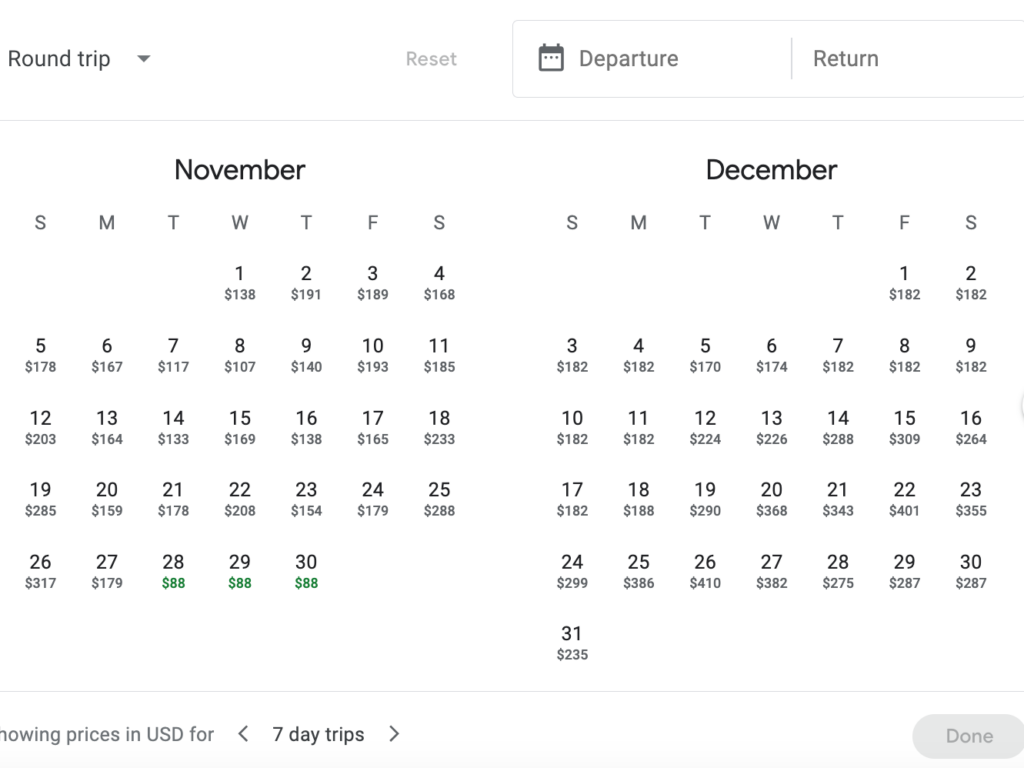Choose December 5 priced at $170
Image resolution: width=1024 pixels, height=768 pixels.
(x=705, y=355)
